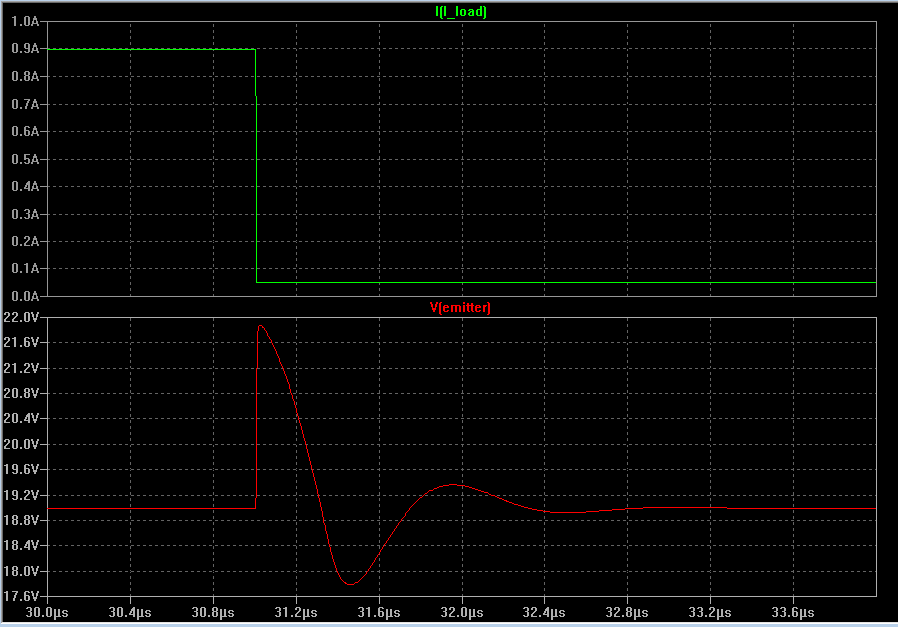Screen dimensions: 898x627
Task: Click the I(I_load) trace label
Action: pyautogui.click(x=461, y=11)
